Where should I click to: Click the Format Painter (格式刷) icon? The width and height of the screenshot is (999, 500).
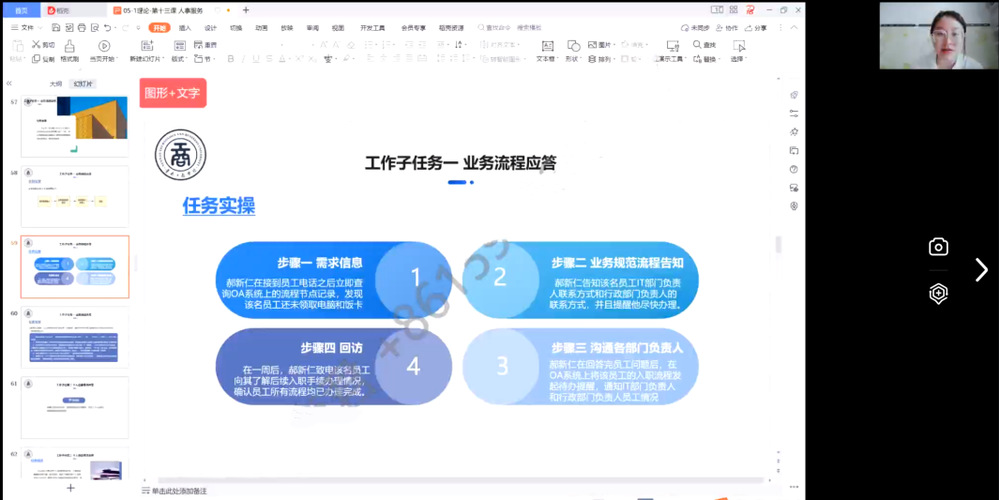[72, 47]
